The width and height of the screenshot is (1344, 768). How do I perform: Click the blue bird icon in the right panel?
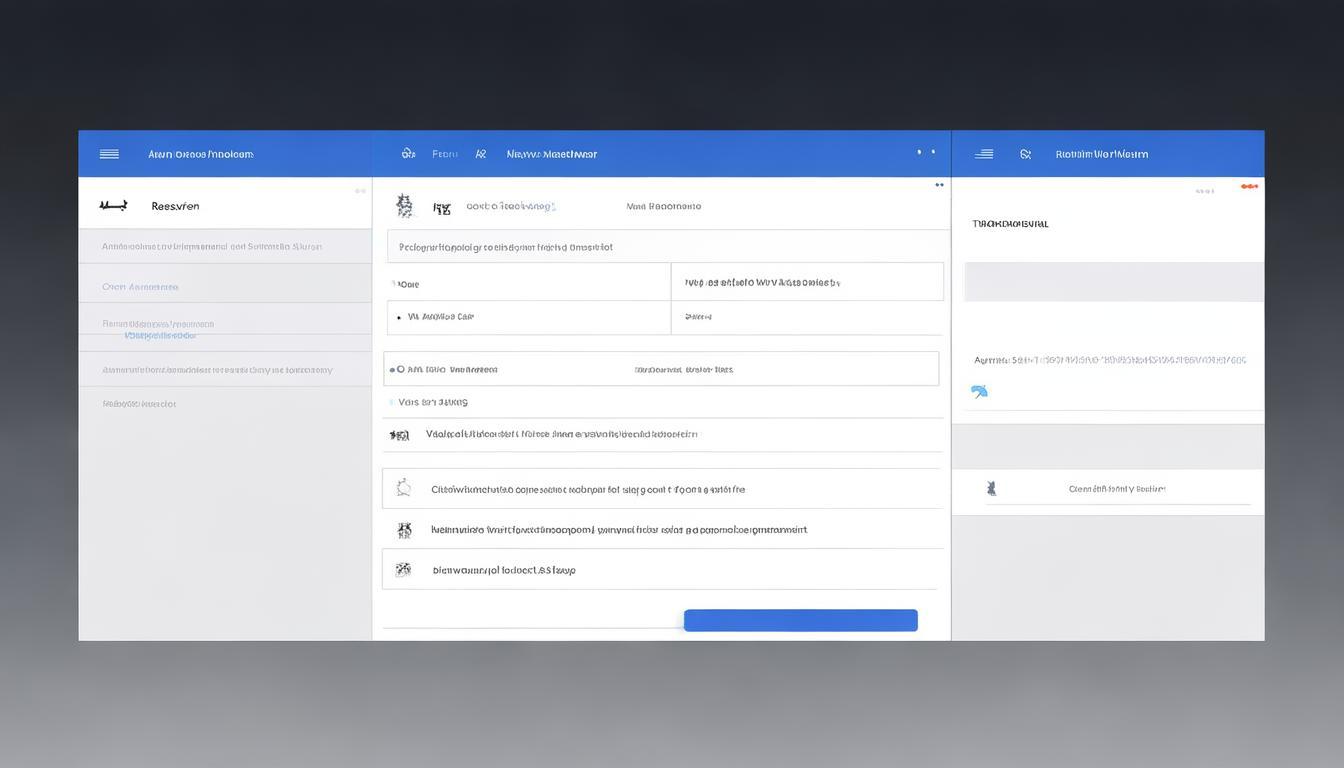click(x=979, y=392)
